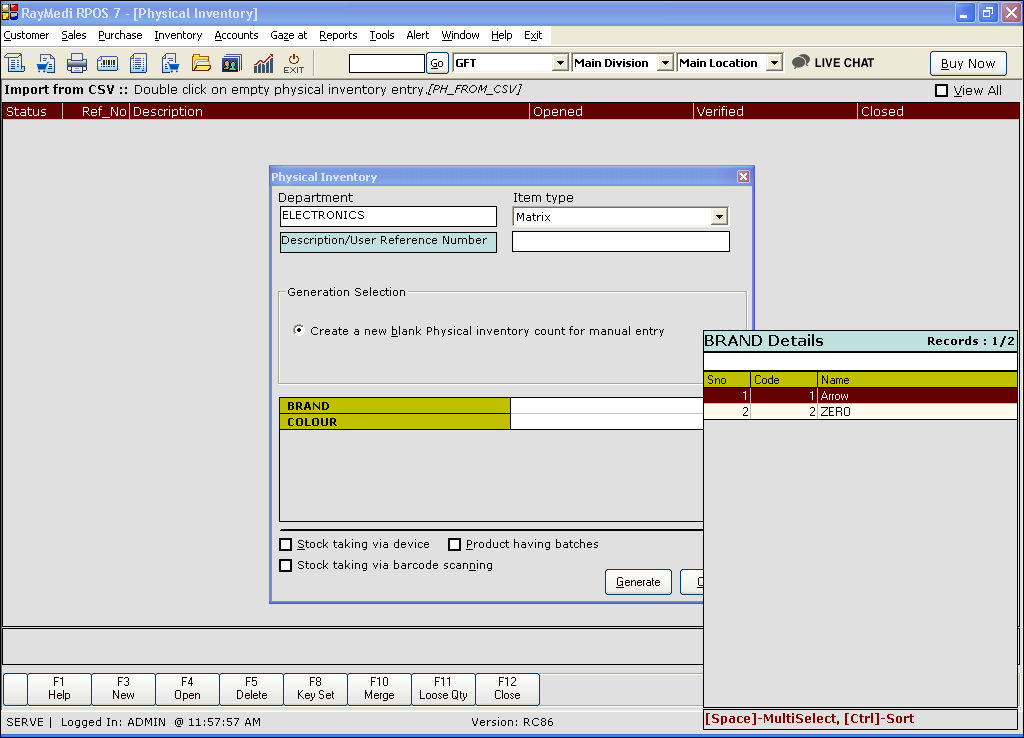The width and height of the screenshot is (1024, 738).
Task: Open the Inventory menu
Action: pos(178,35)
